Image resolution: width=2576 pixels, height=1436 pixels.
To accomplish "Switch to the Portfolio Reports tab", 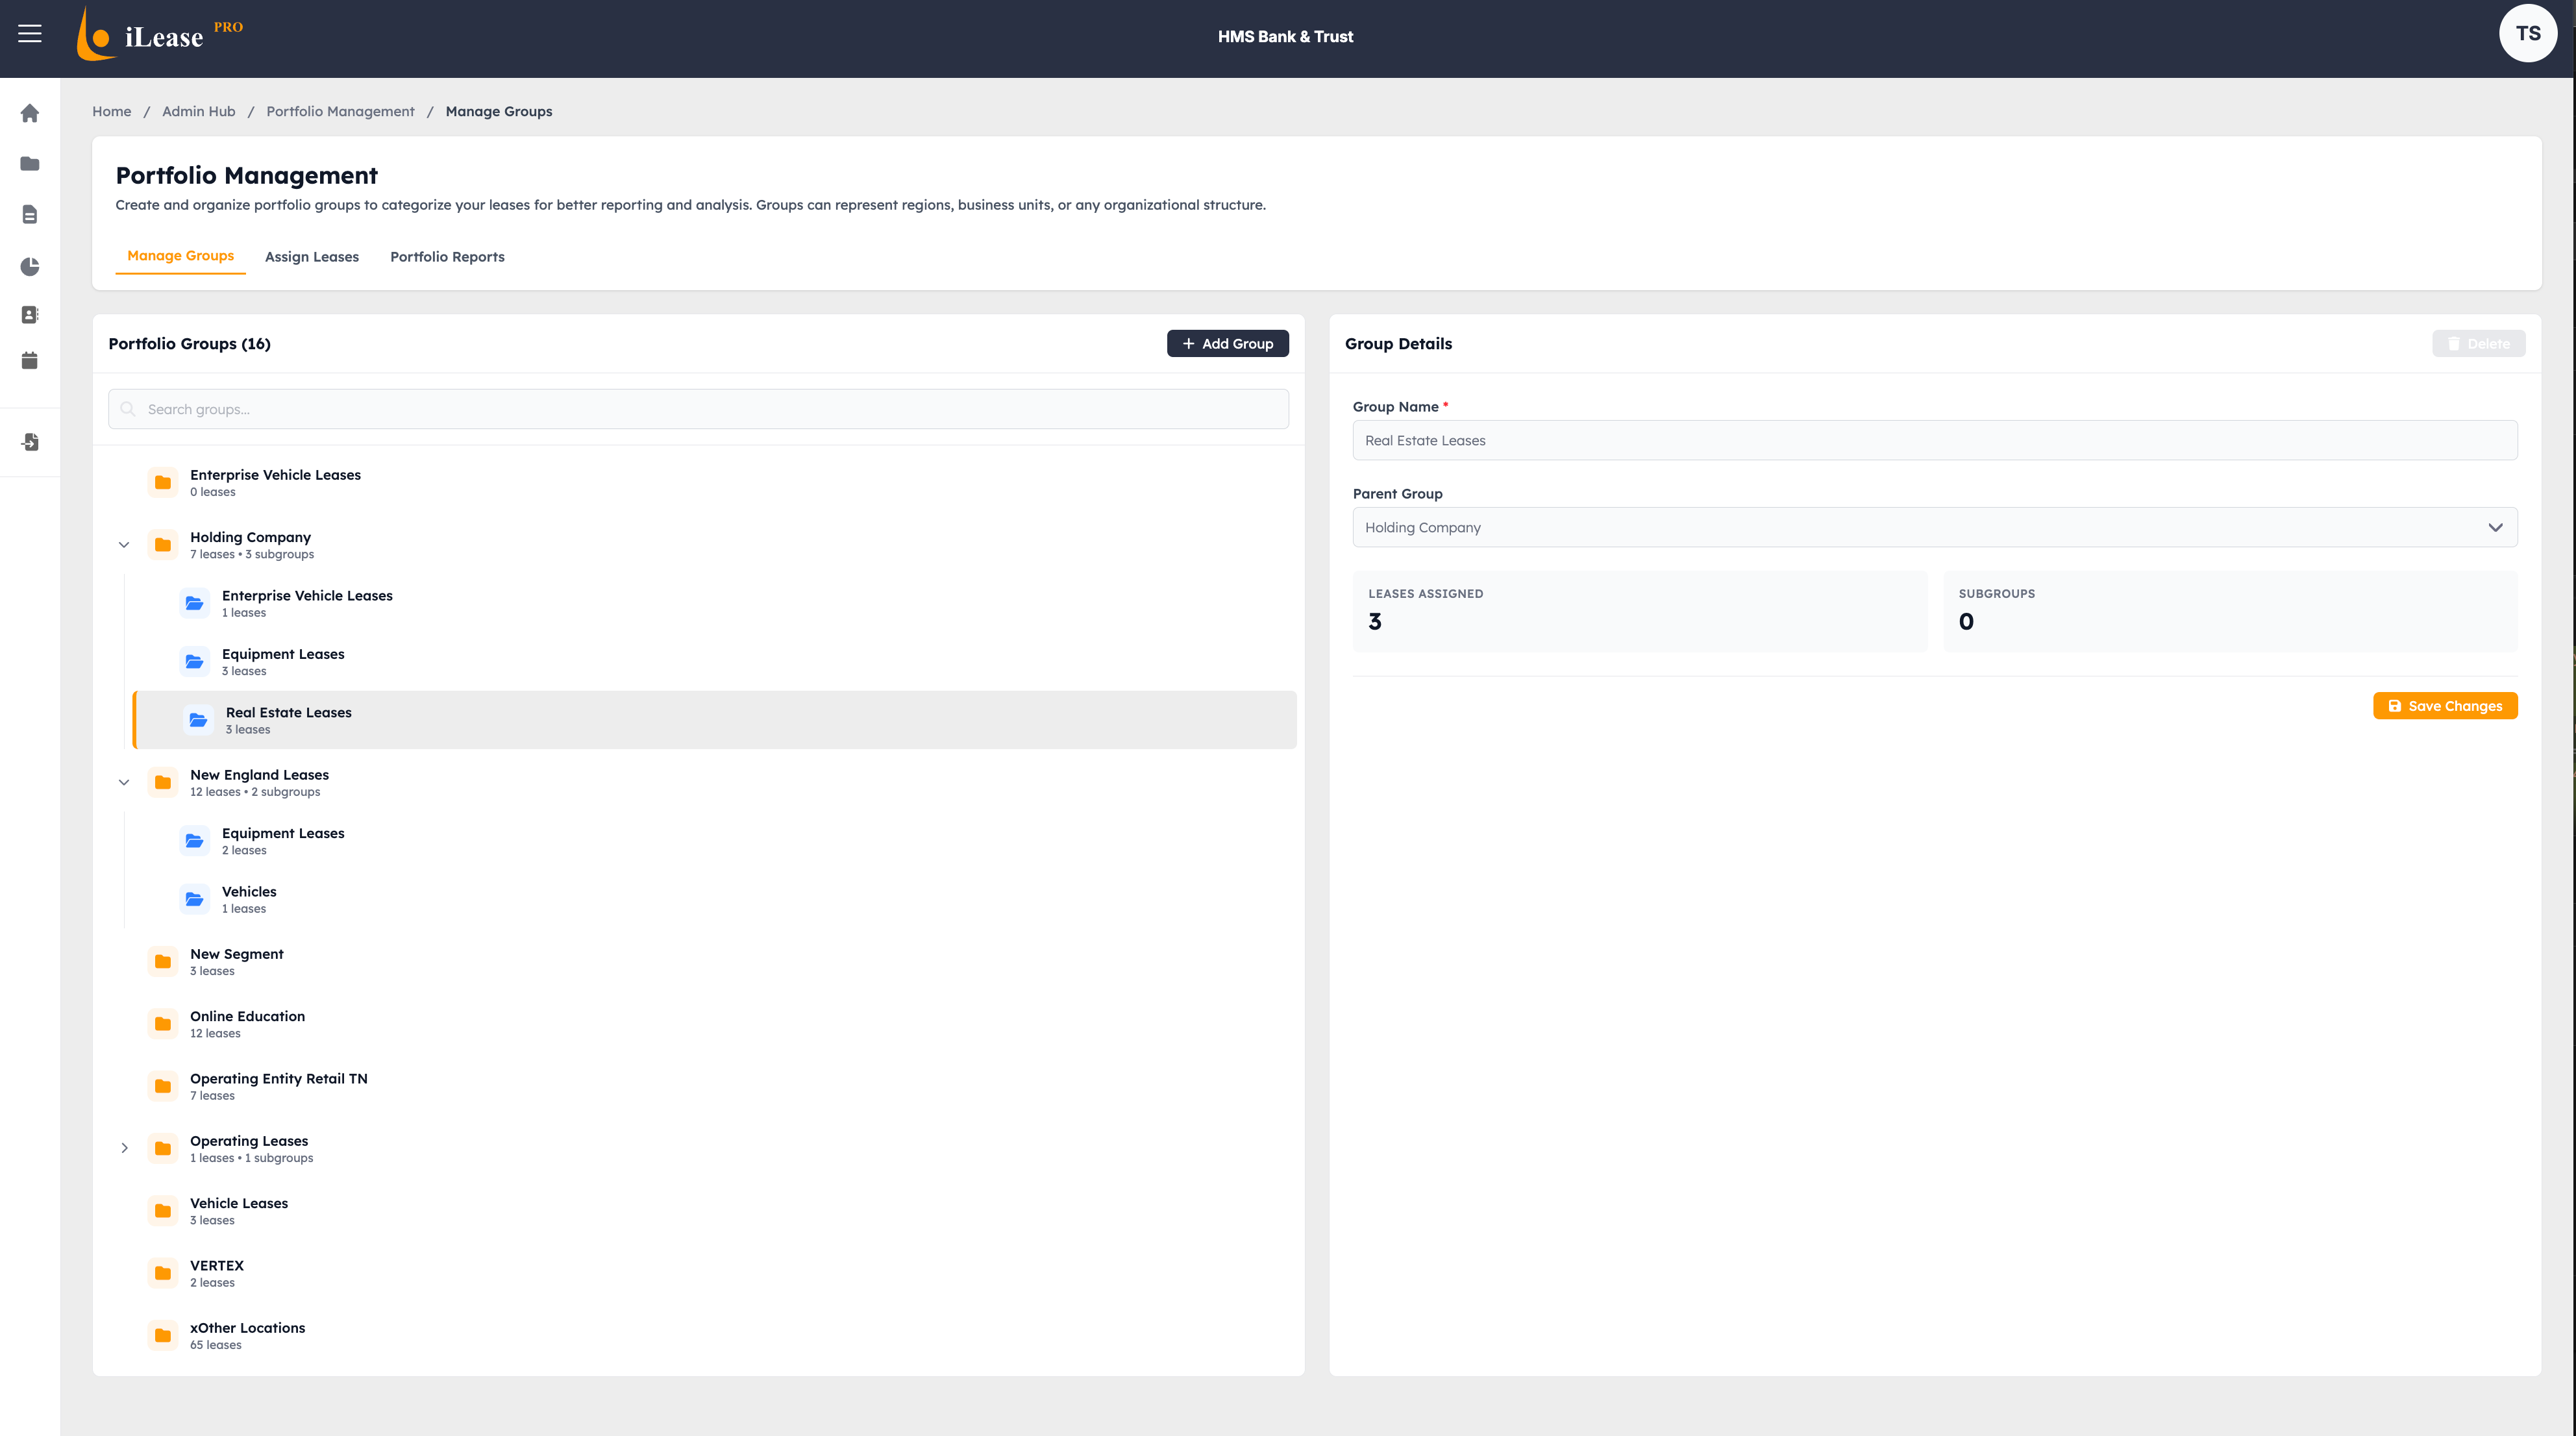I will click(x=447, y=257).
